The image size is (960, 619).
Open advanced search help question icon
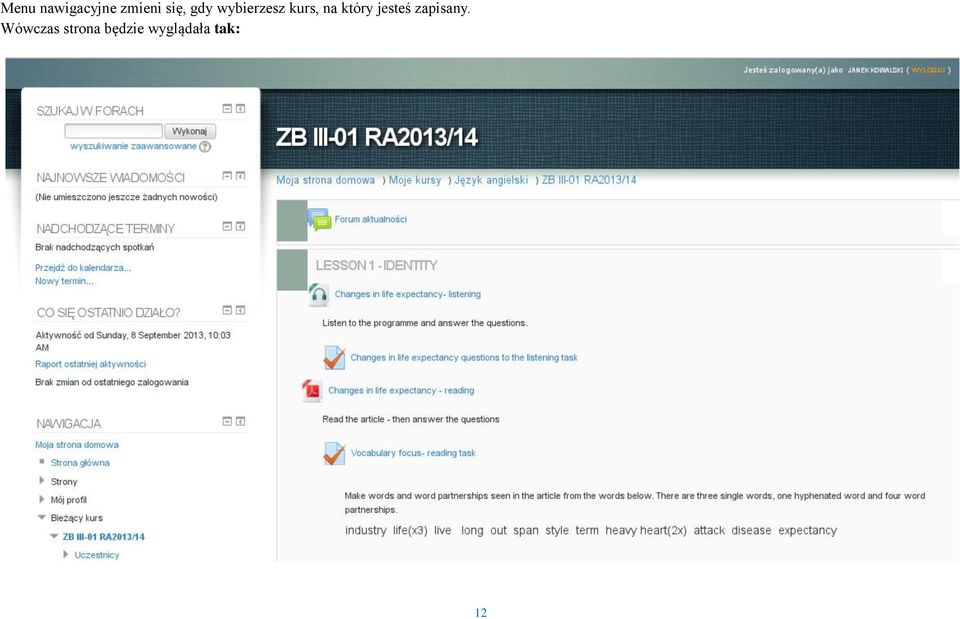(x=205, y=146)
